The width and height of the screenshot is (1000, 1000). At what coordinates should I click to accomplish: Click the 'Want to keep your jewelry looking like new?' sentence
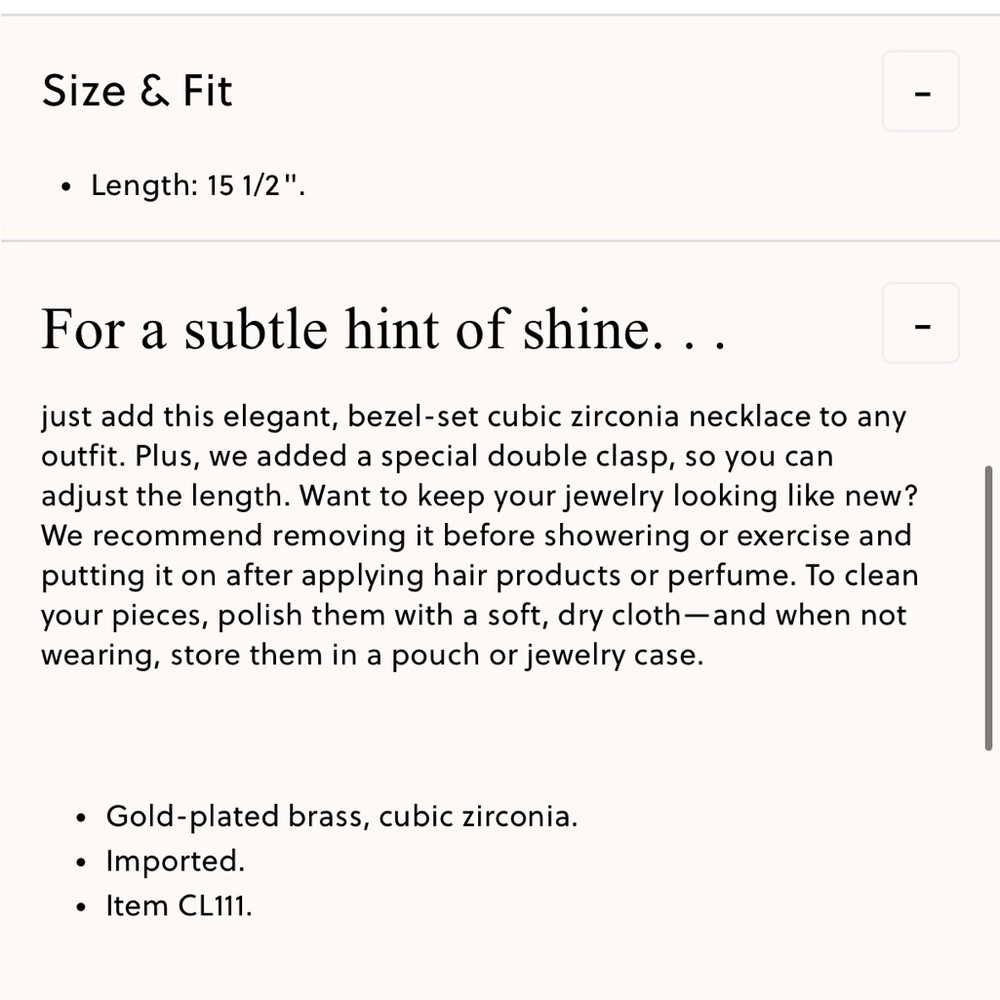[x=608, y=496]
